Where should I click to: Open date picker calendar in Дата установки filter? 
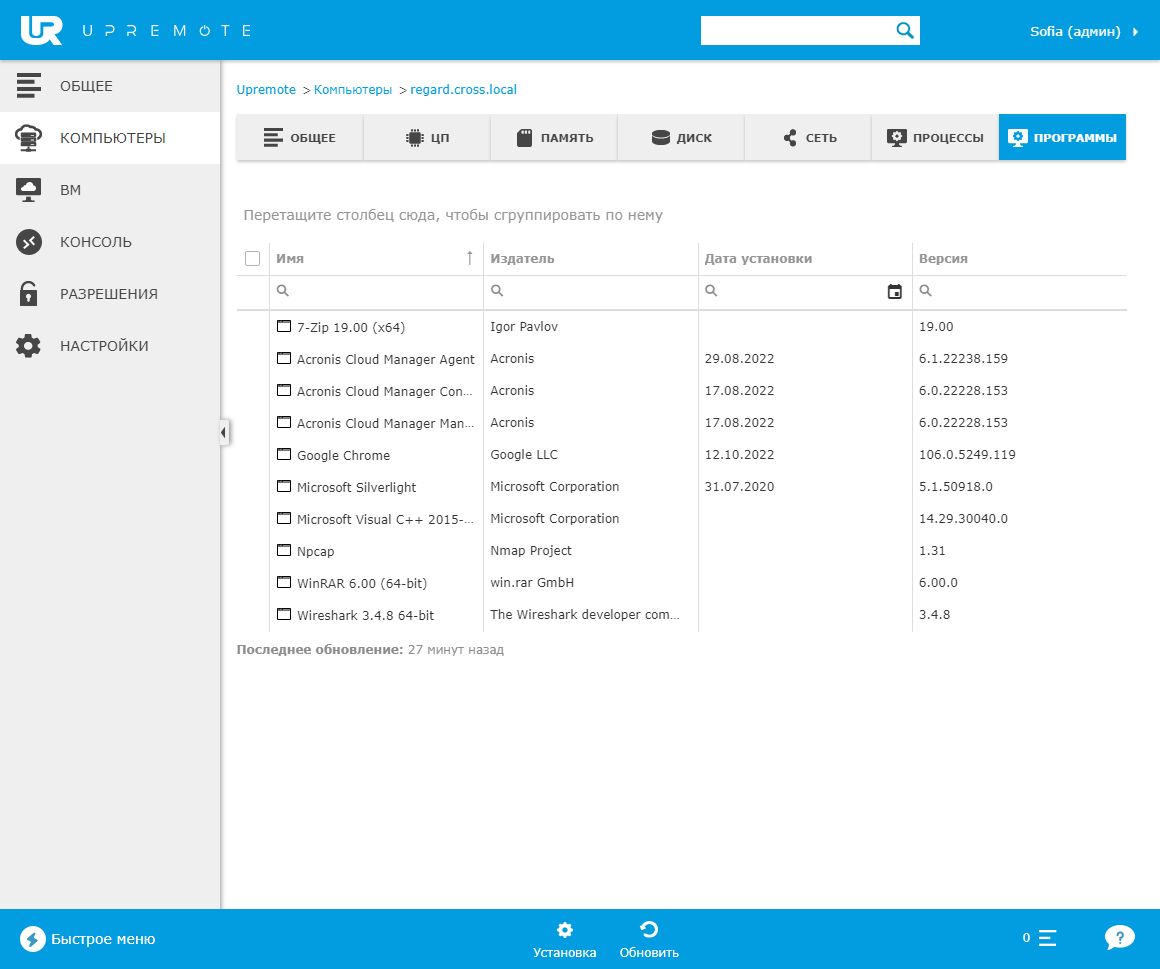tap(894, 291)
